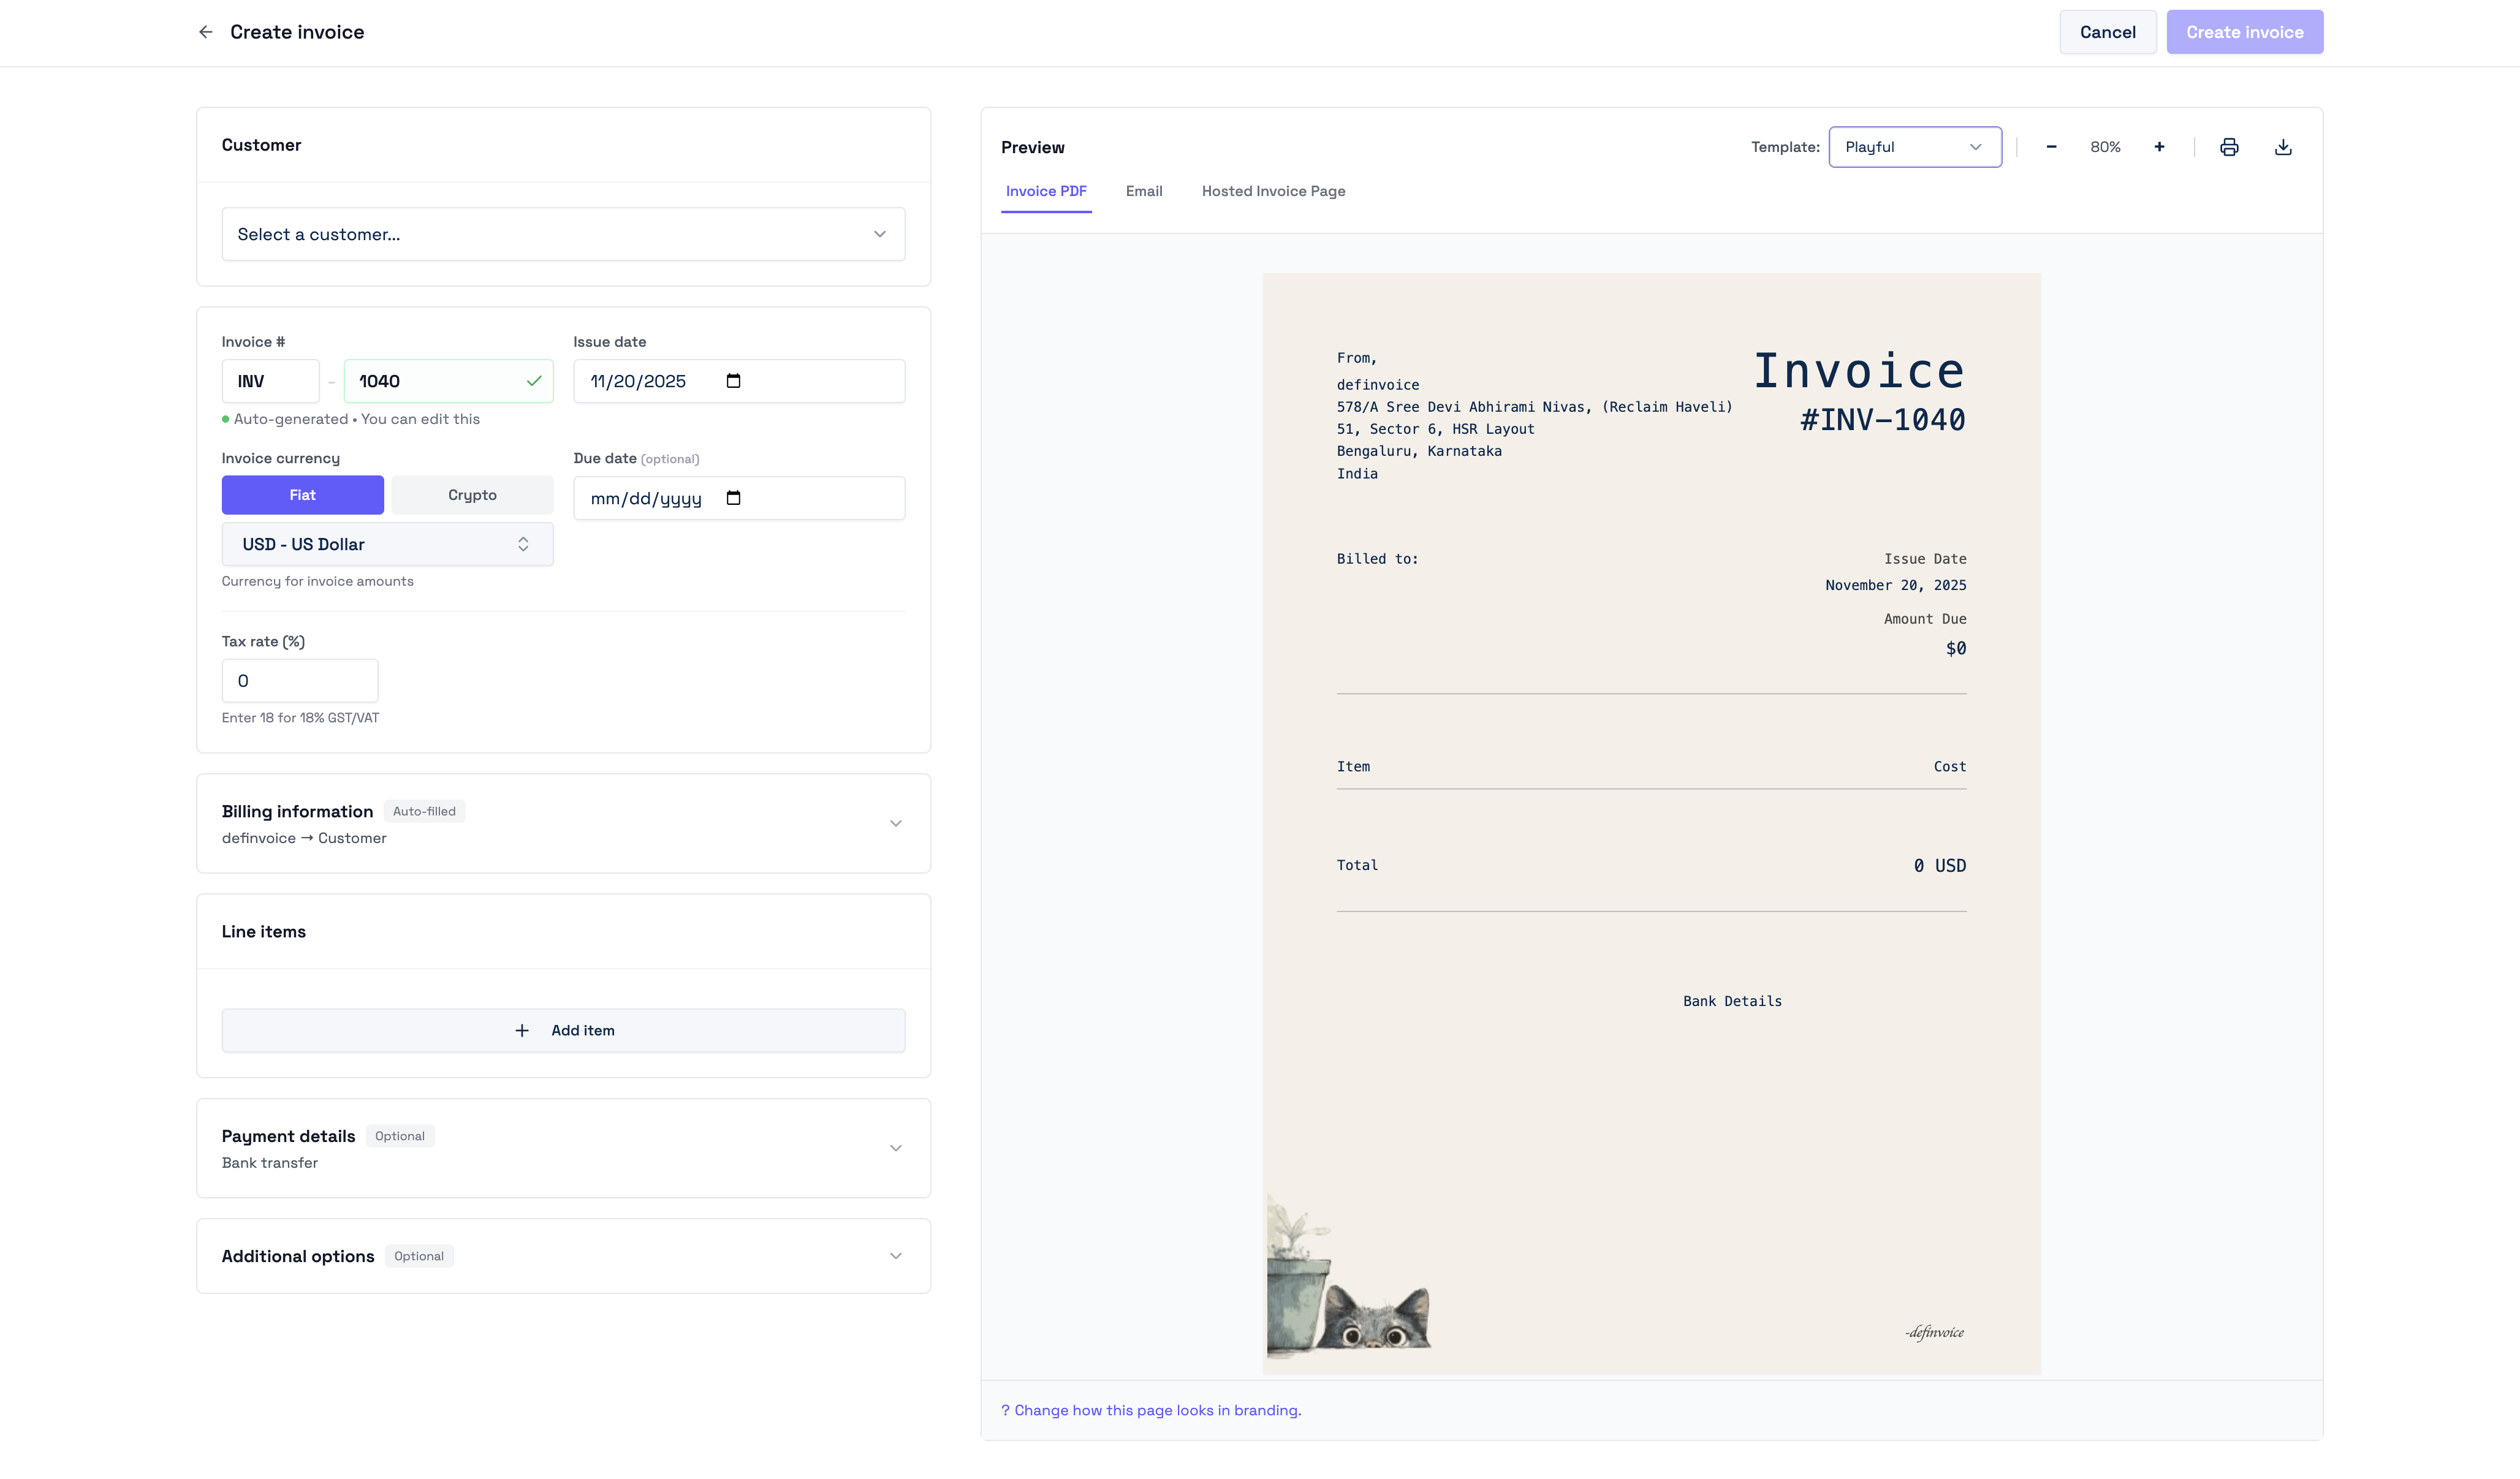
Task: Switch to the Email preview tab
Action: pos(1143,191)
